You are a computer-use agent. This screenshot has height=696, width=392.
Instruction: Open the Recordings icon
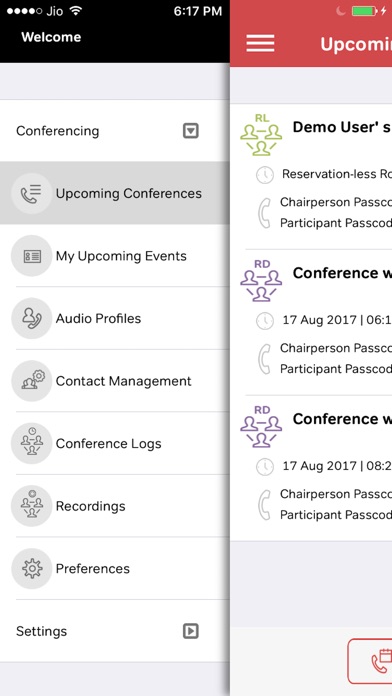[32, 506]
